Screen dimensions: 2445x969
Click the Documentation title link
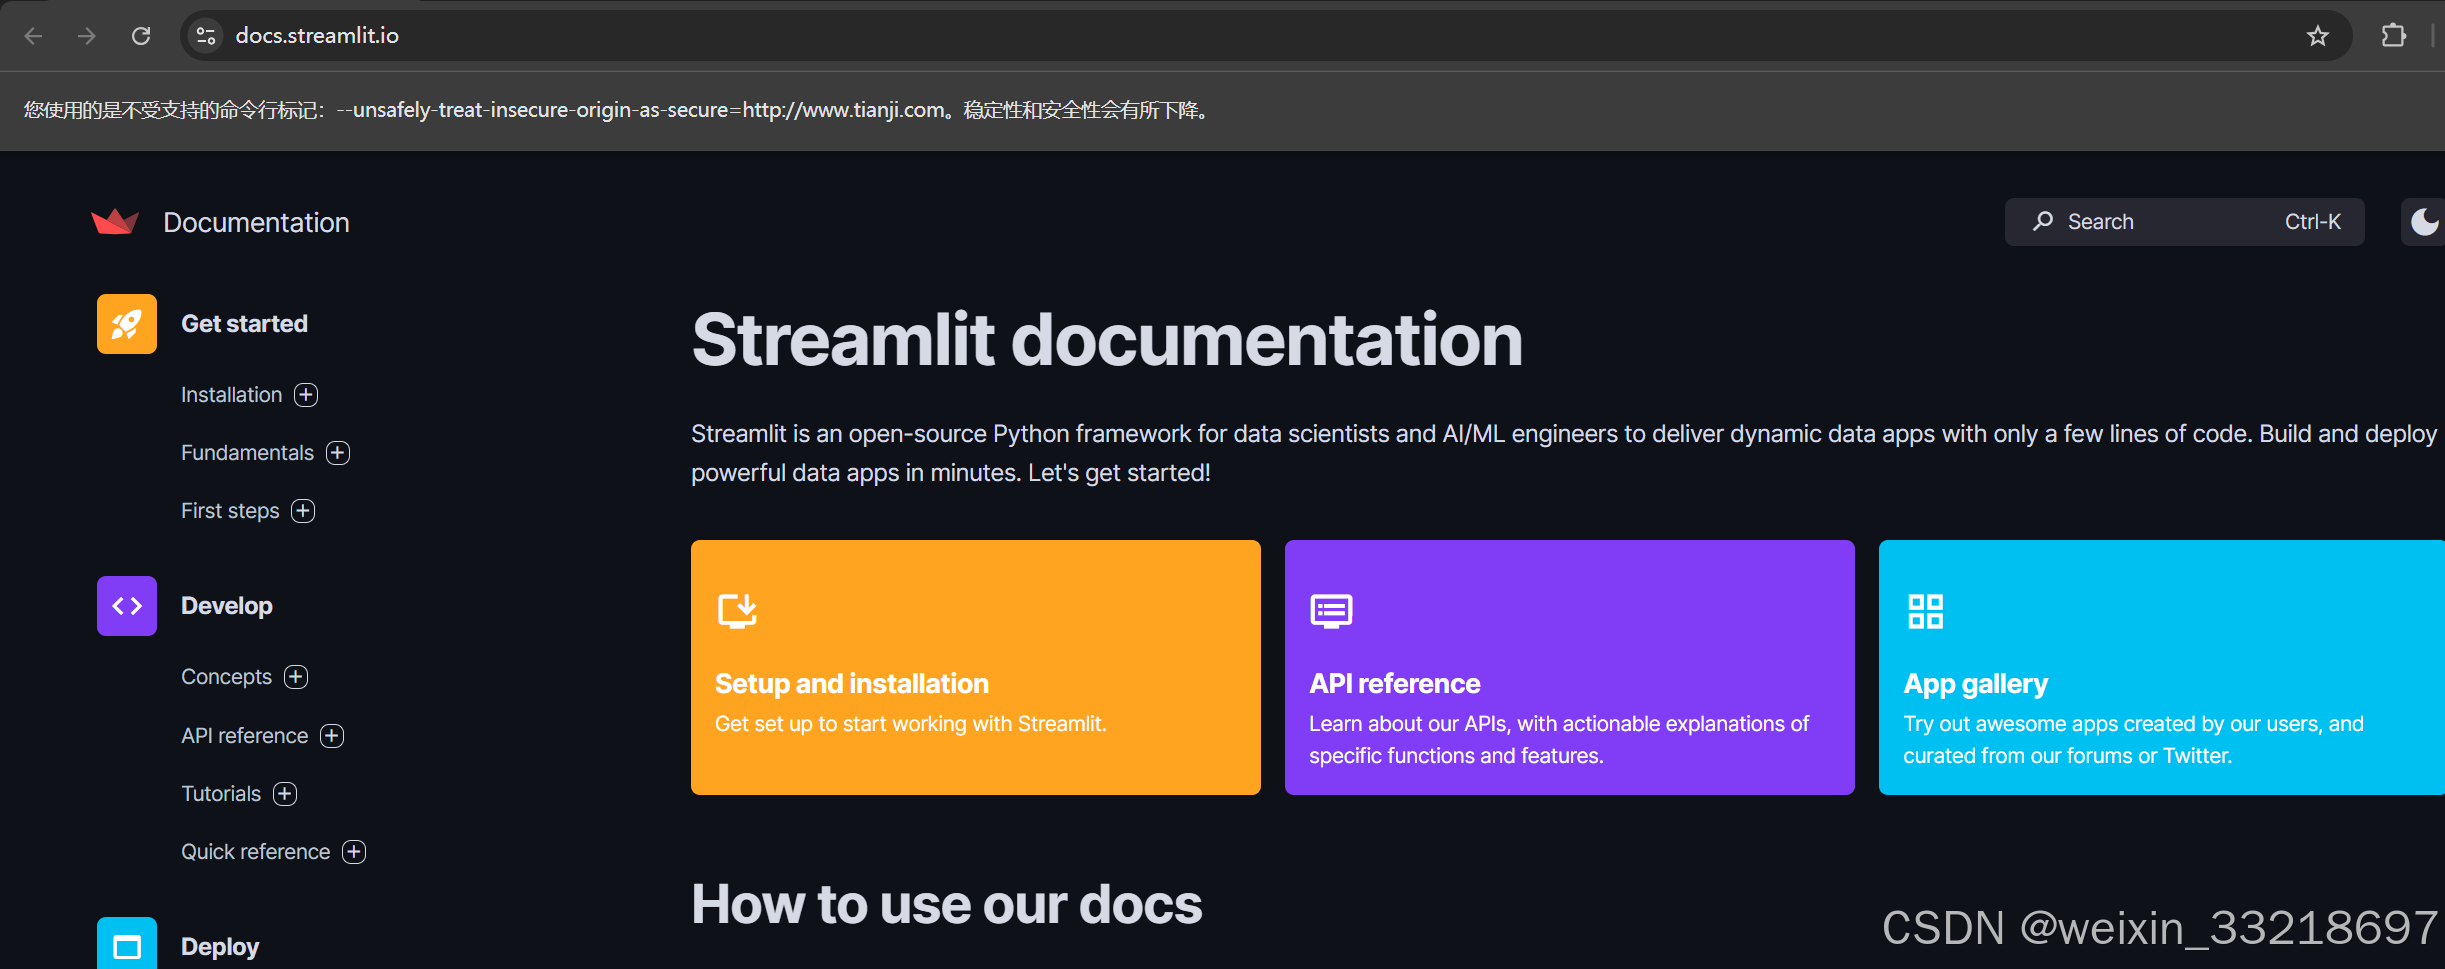[x=257, y=222]
